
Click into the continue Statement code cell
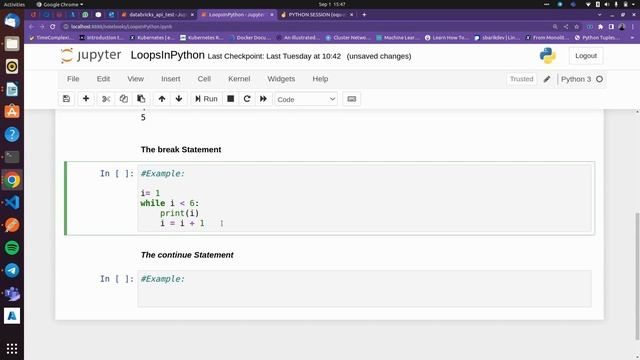pyautogui.click(x=364, y=288)
